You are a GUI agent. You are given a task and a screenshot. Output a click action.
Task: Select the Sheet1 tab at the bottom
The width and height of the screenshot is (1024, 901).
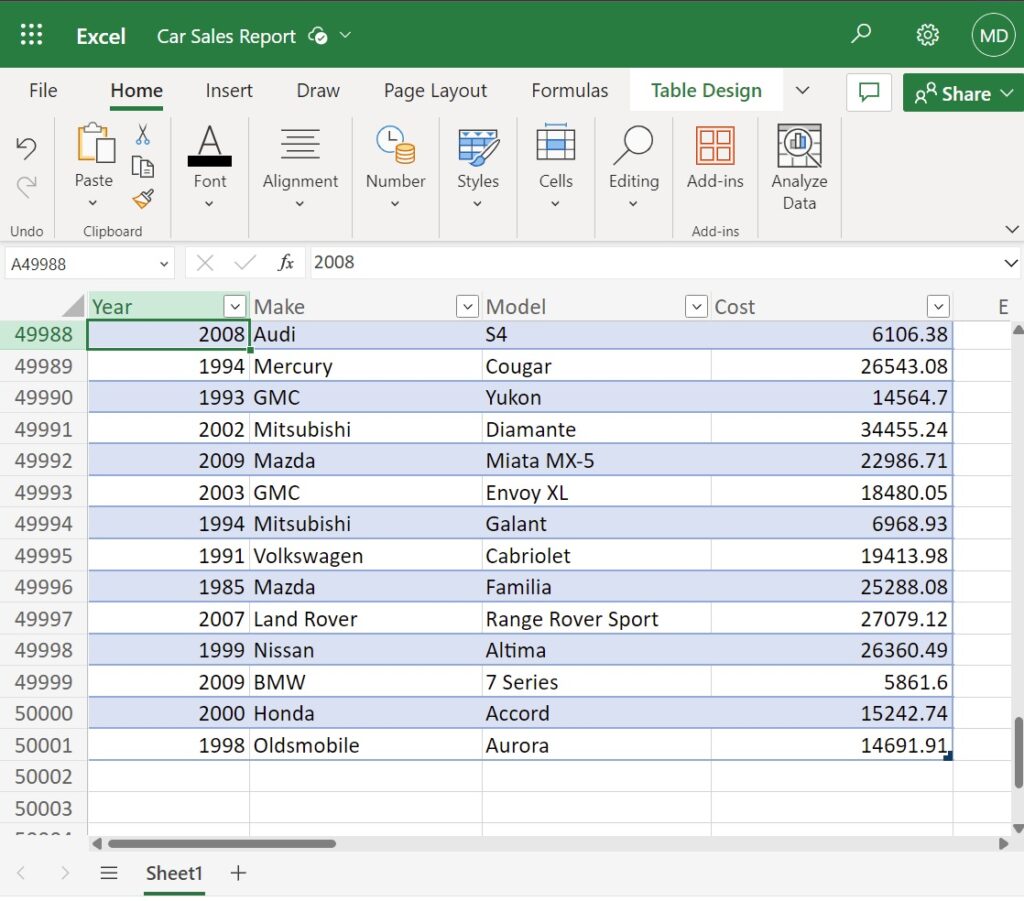[174, 873]
